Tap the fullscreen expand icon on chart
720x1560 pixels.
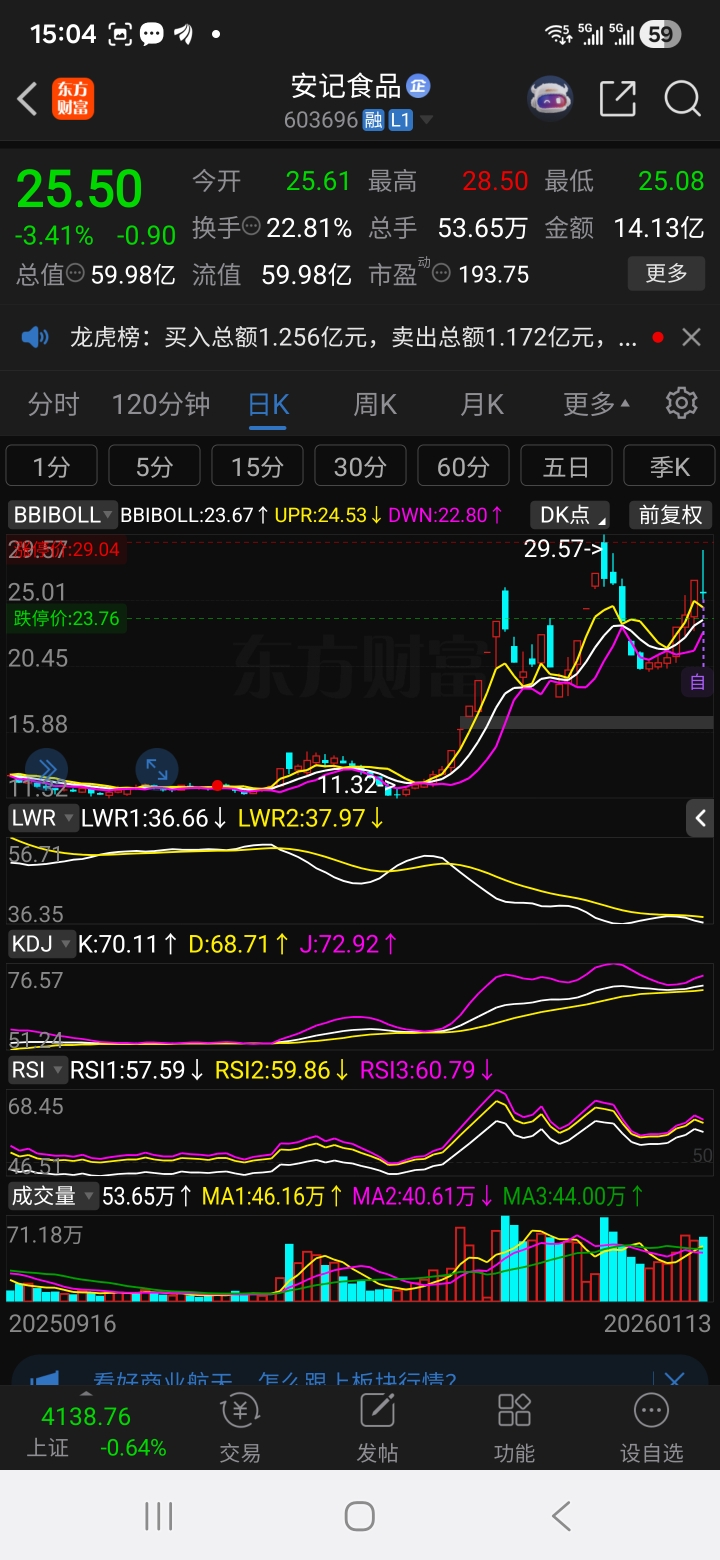pos(157,768)
